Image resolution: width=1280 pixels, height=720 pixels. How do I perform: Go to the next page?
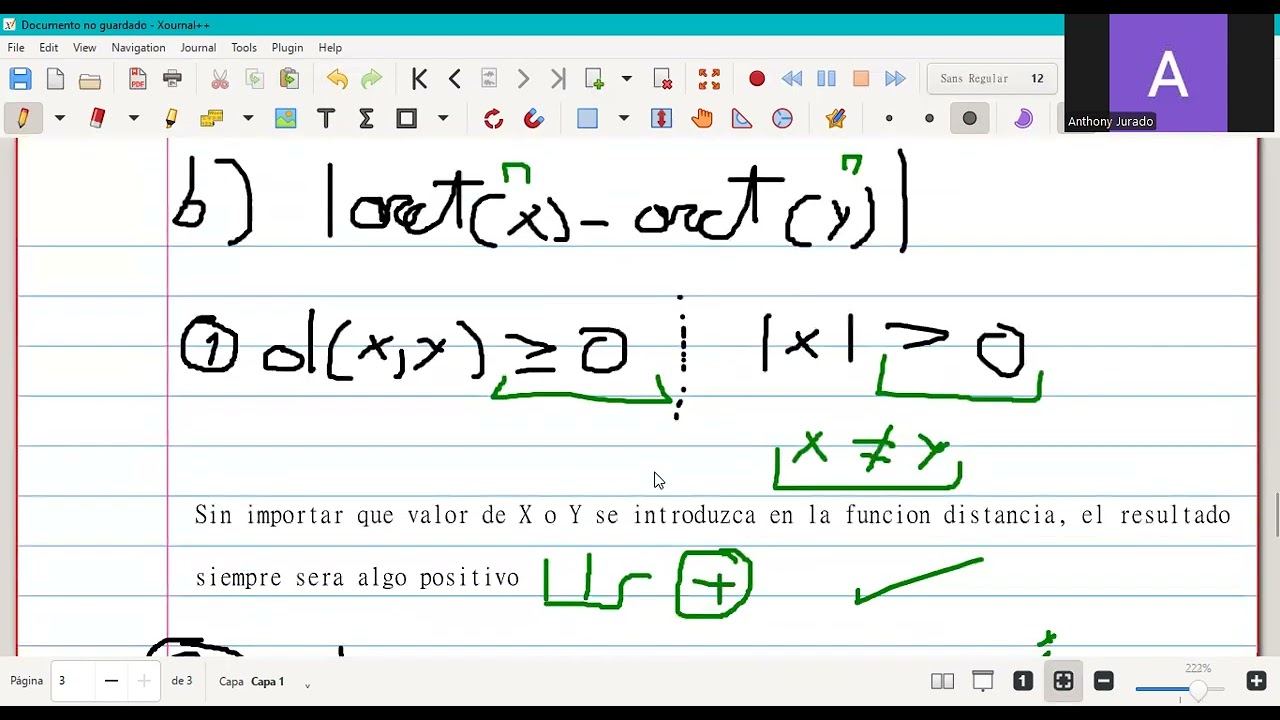523,79
